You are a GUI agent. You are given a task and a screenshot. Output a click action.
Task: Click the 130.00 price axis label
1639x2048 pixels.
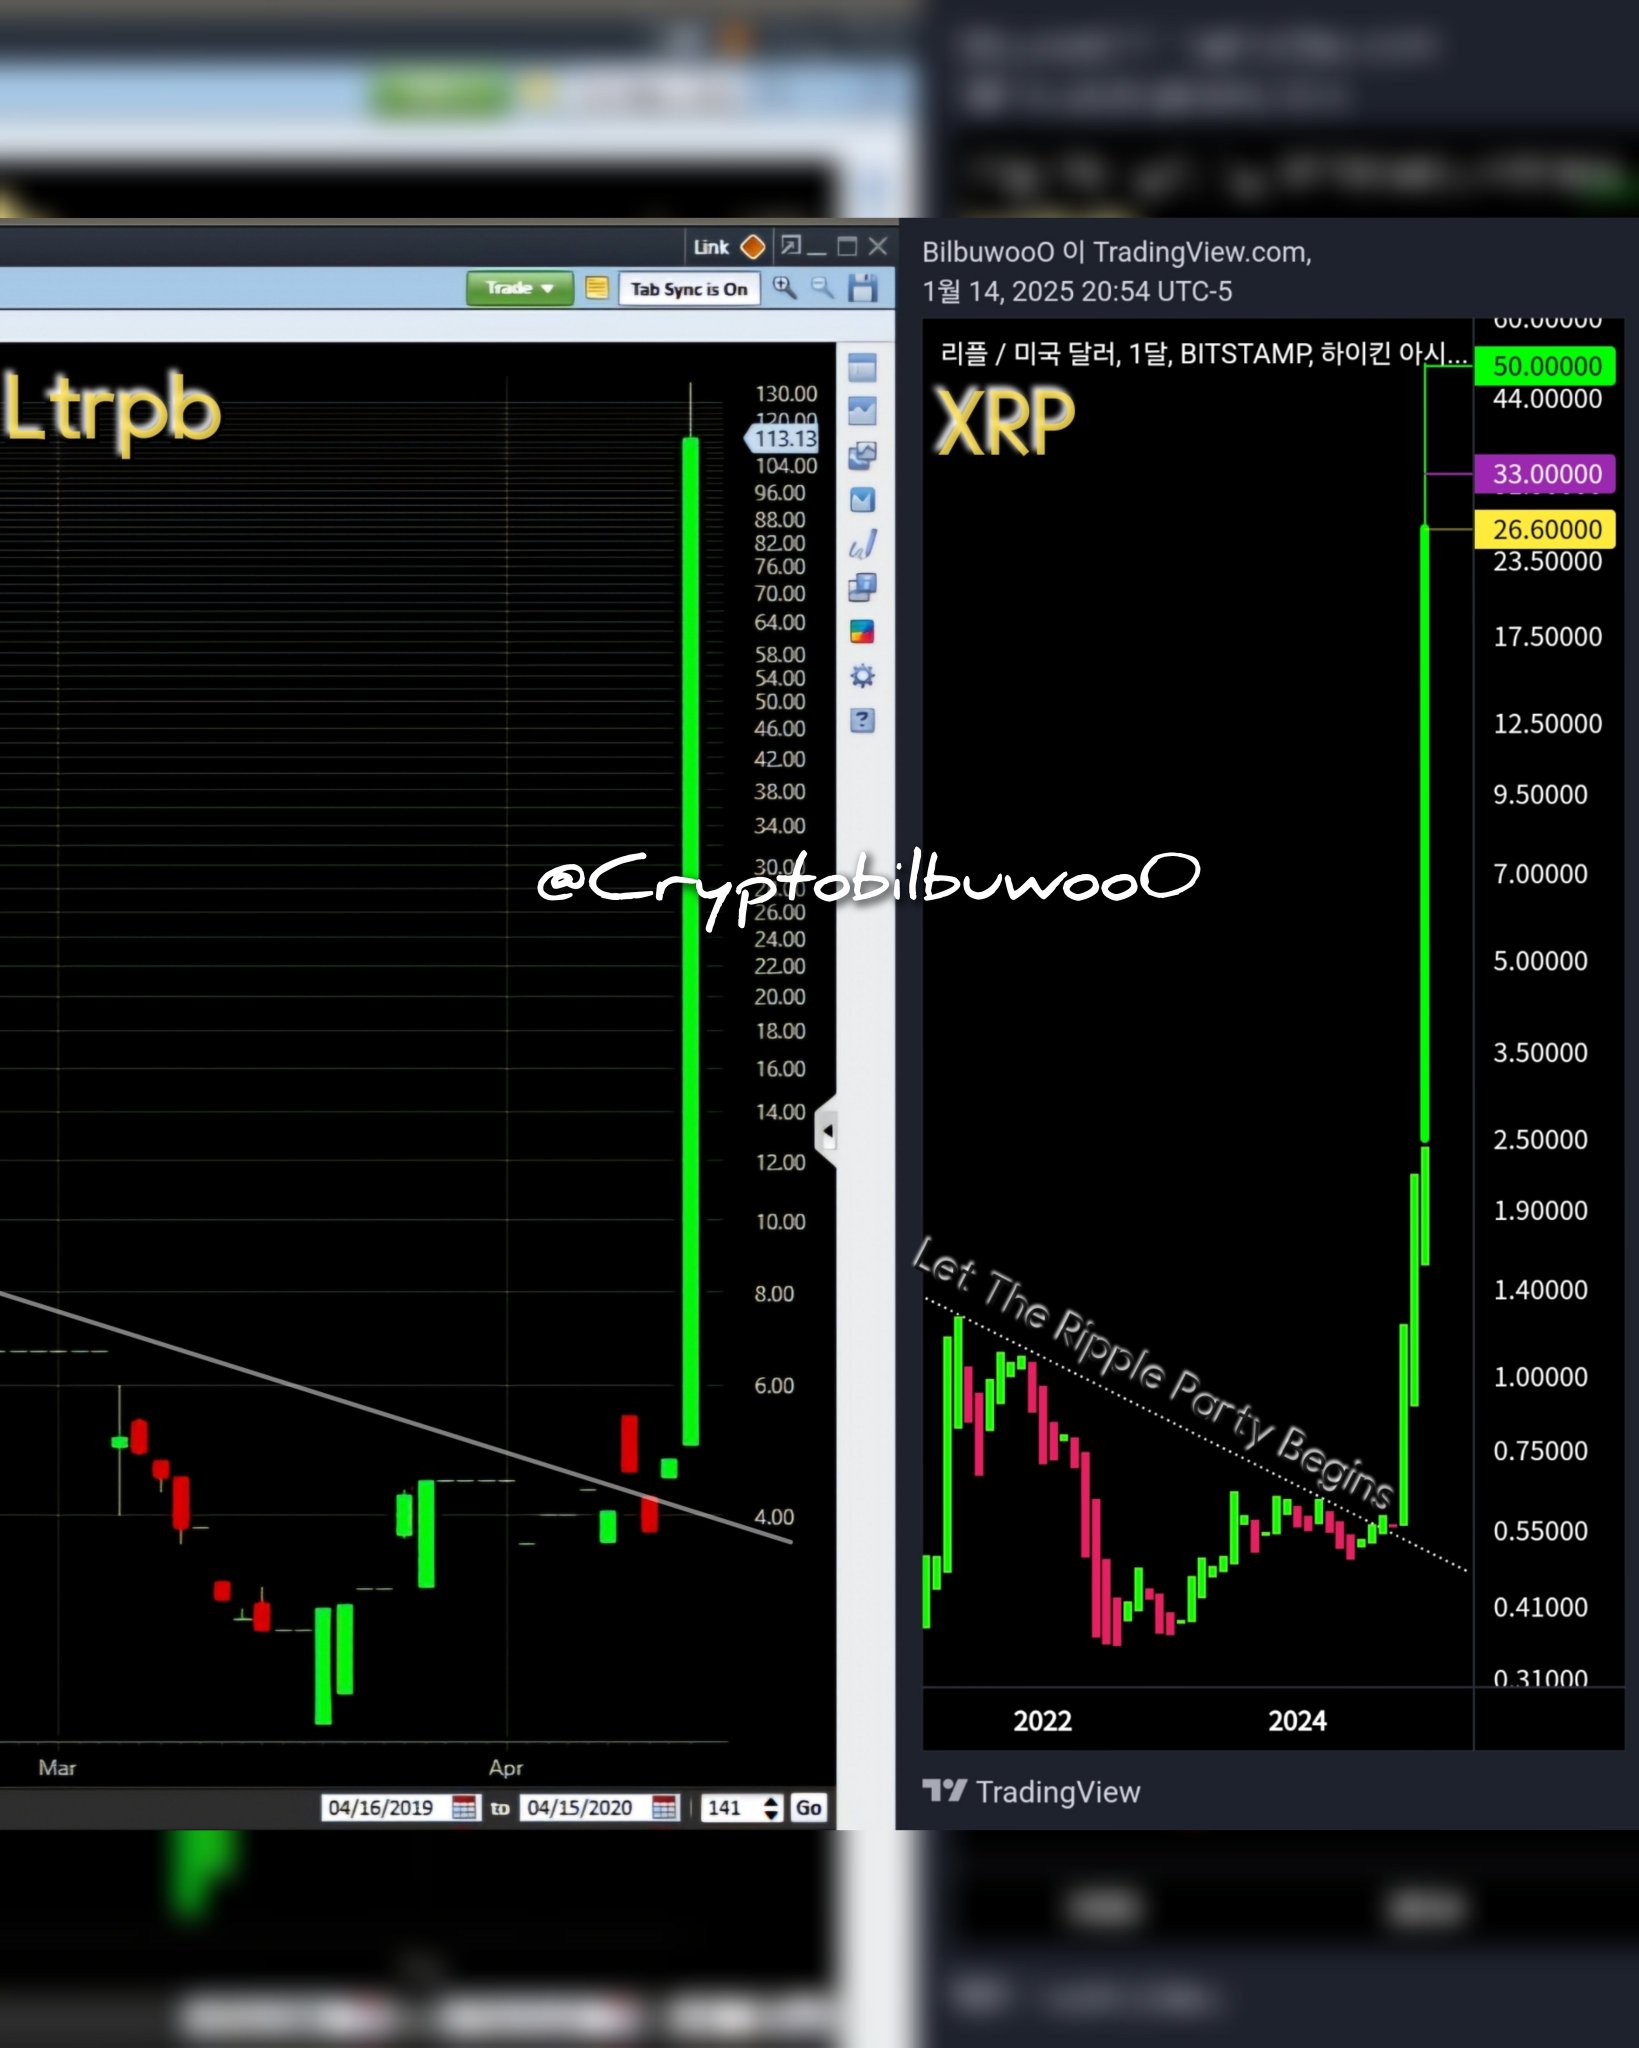click(x=786, y=394)
